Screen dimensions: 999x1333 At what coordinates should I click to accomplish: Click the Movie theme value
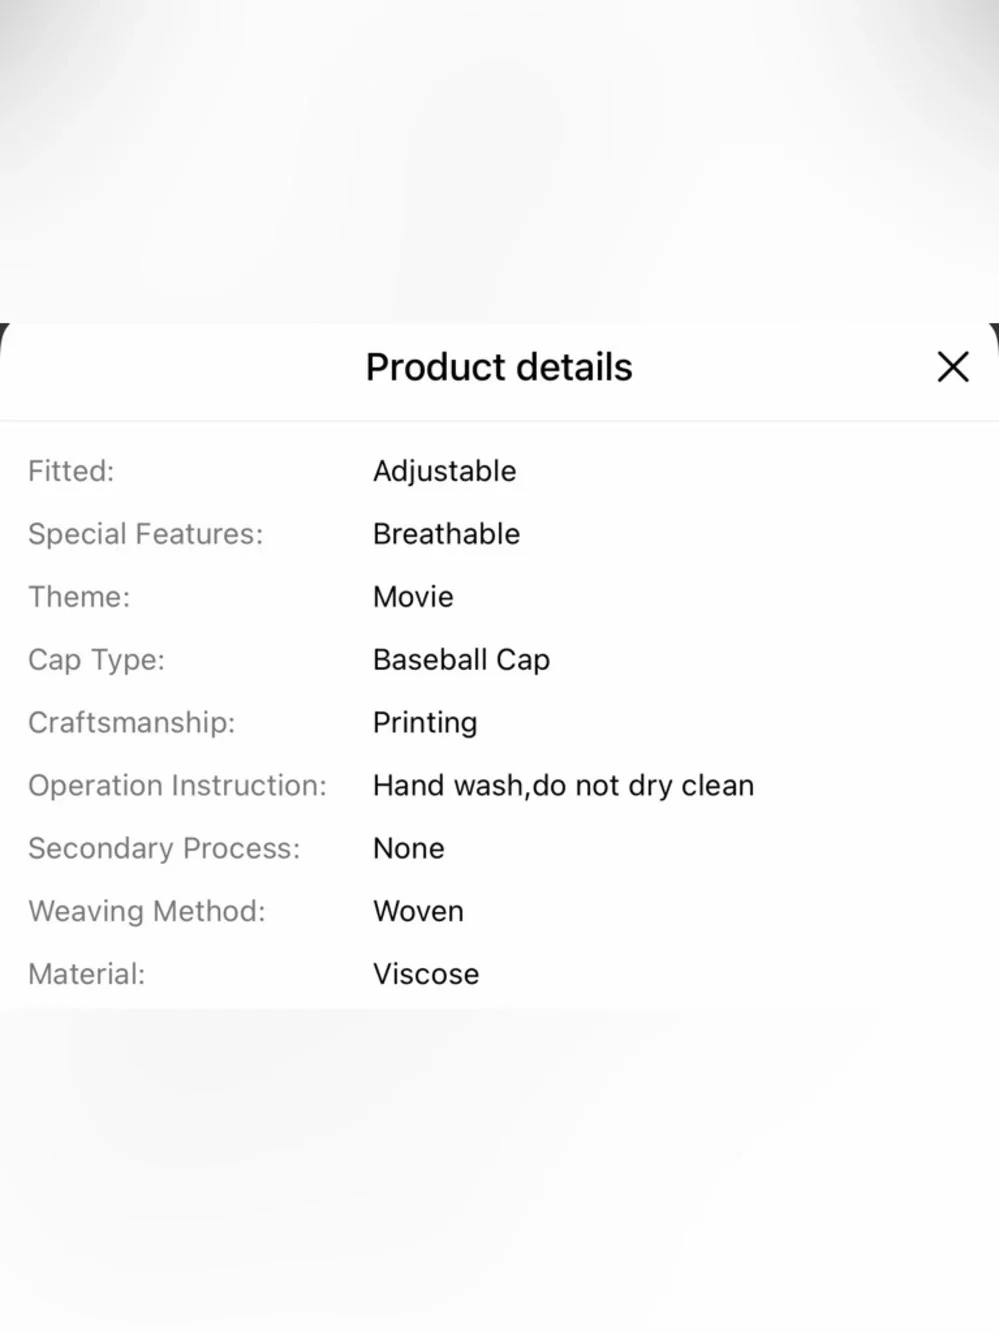pos(413,597)
